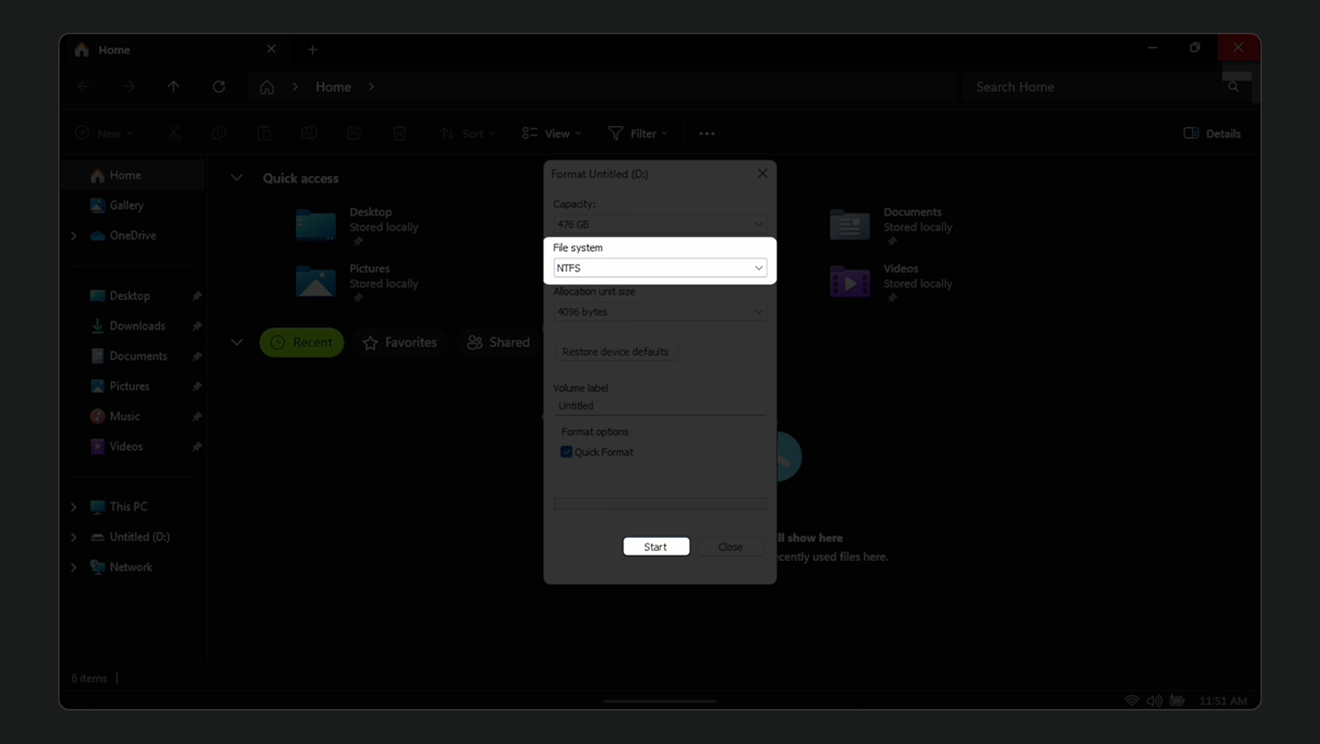Open the View menu in toolbar

click(552, 133)
